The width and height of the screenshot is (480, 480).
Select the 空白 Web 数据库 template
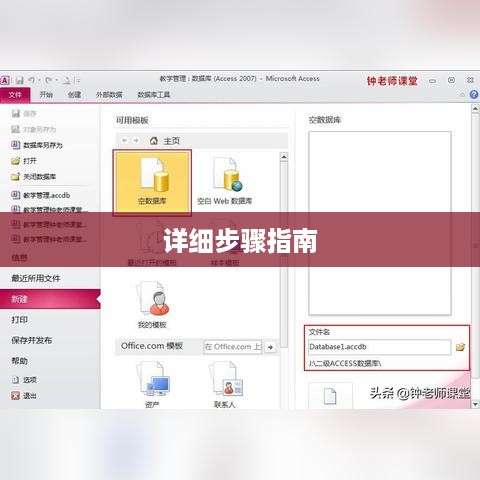225,182
